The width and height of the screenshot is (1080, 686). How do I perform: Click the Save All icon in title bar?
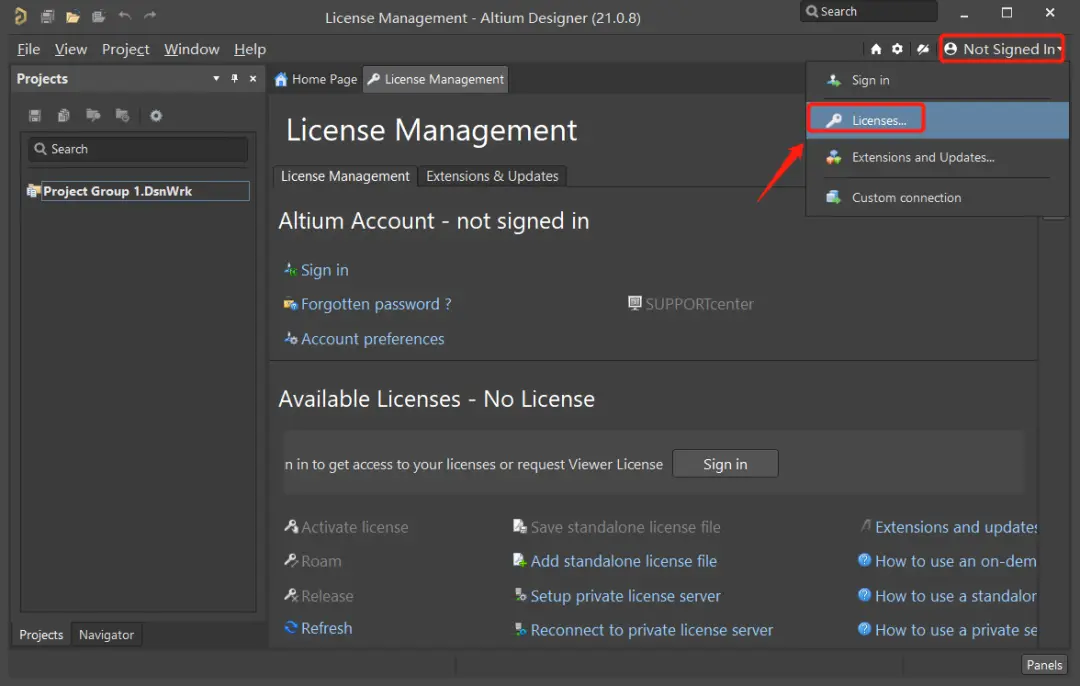(x=48, y=16)
